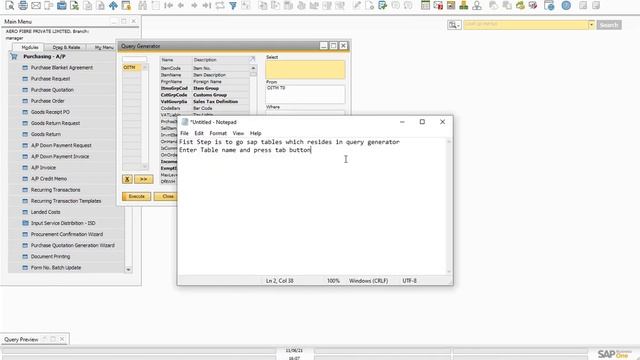Open Landed Costs menu item
This screenshot has width=640, height=360.
(x=45, y=212)
